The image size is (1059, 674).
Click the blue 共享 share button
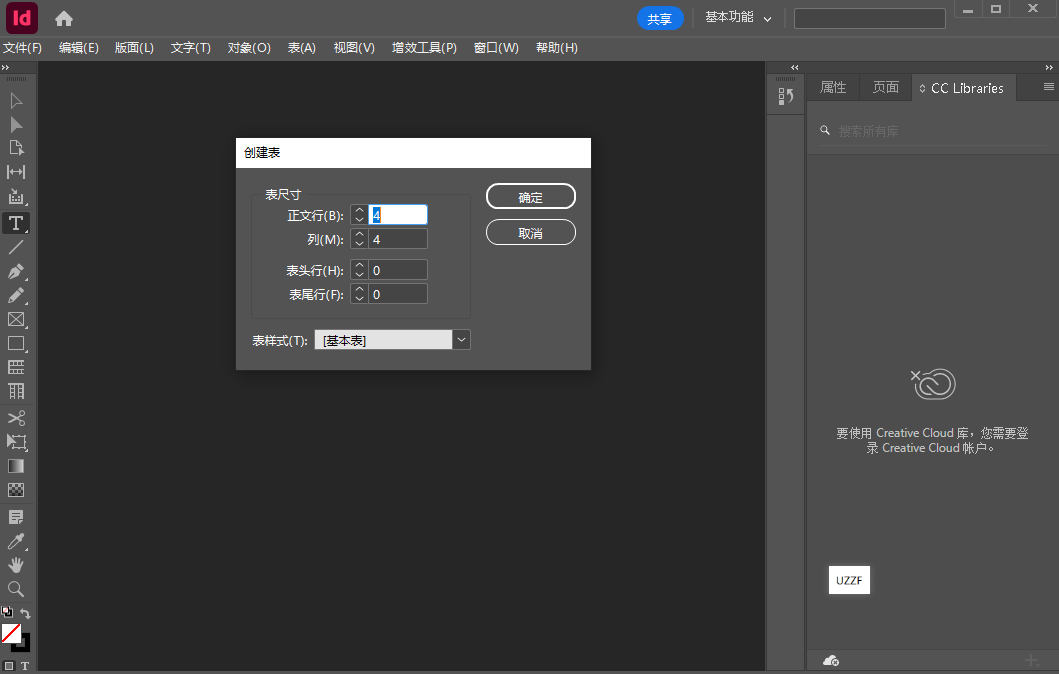click(659, 18)
